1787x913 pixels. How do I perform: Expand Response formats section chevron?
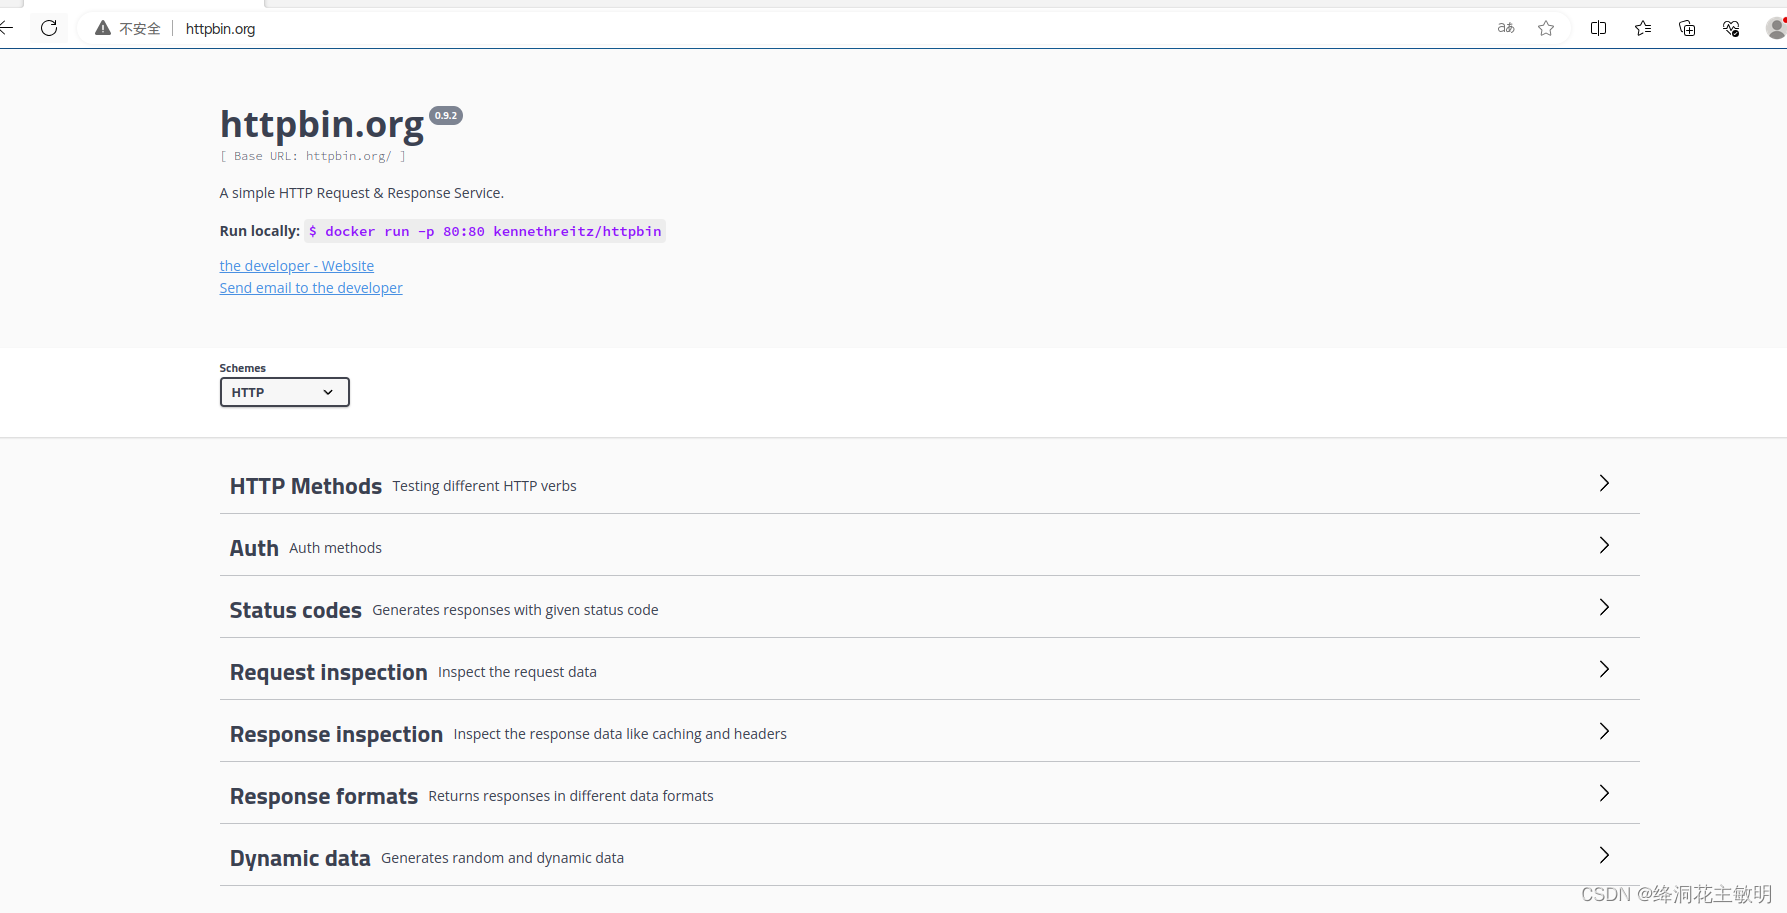(x=1604, y=793)
